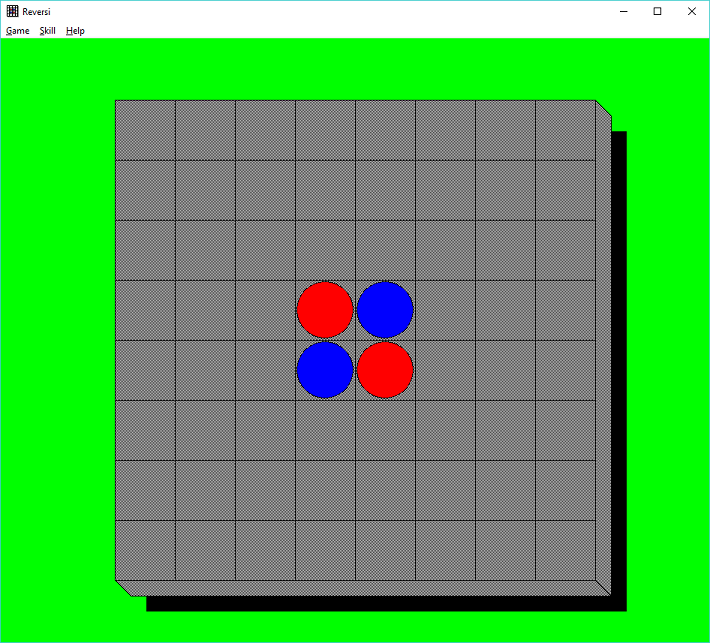Click the top-left corner board square
The image size is (710, 643).
[x=145, y=130]
